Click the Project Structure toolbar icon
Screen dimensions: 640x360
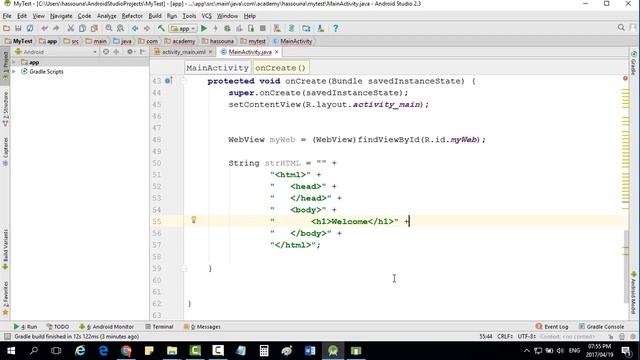(x=306, y=28)
